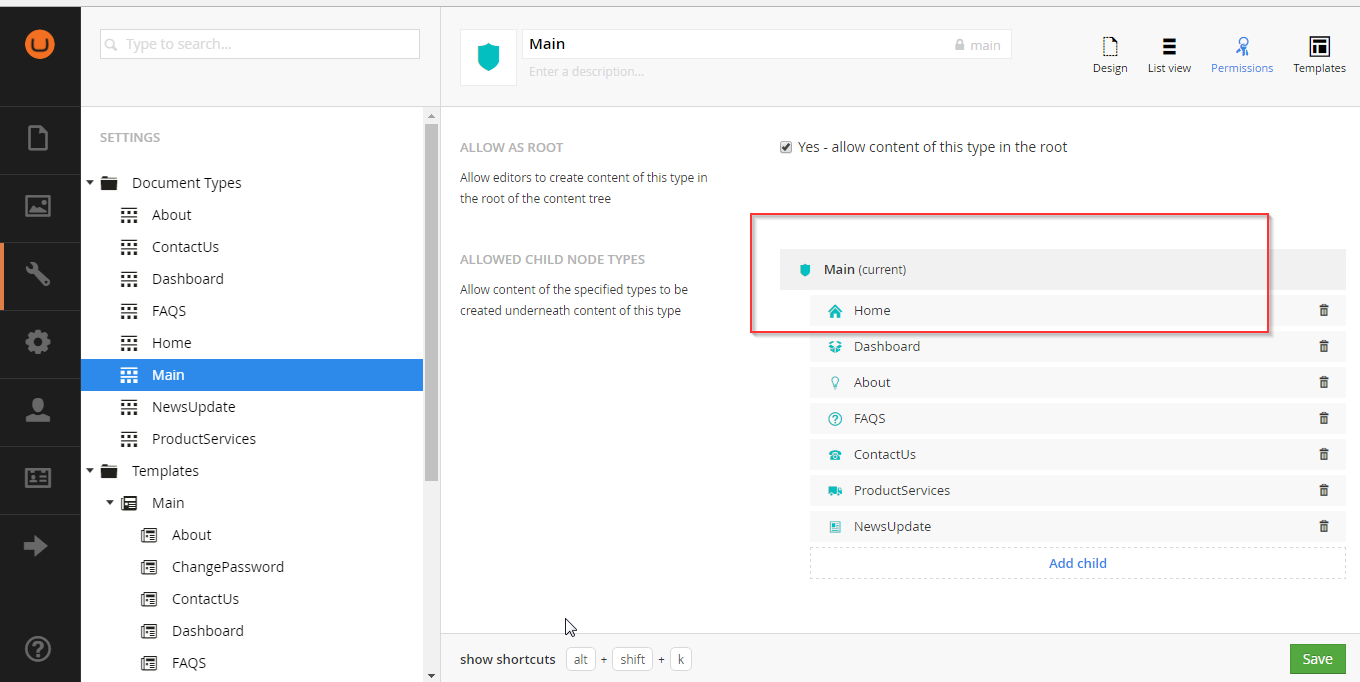The width and height of the screenshot is (1360, 682).
Task: Click the FAQS question icon in child list
Action: 835,419
